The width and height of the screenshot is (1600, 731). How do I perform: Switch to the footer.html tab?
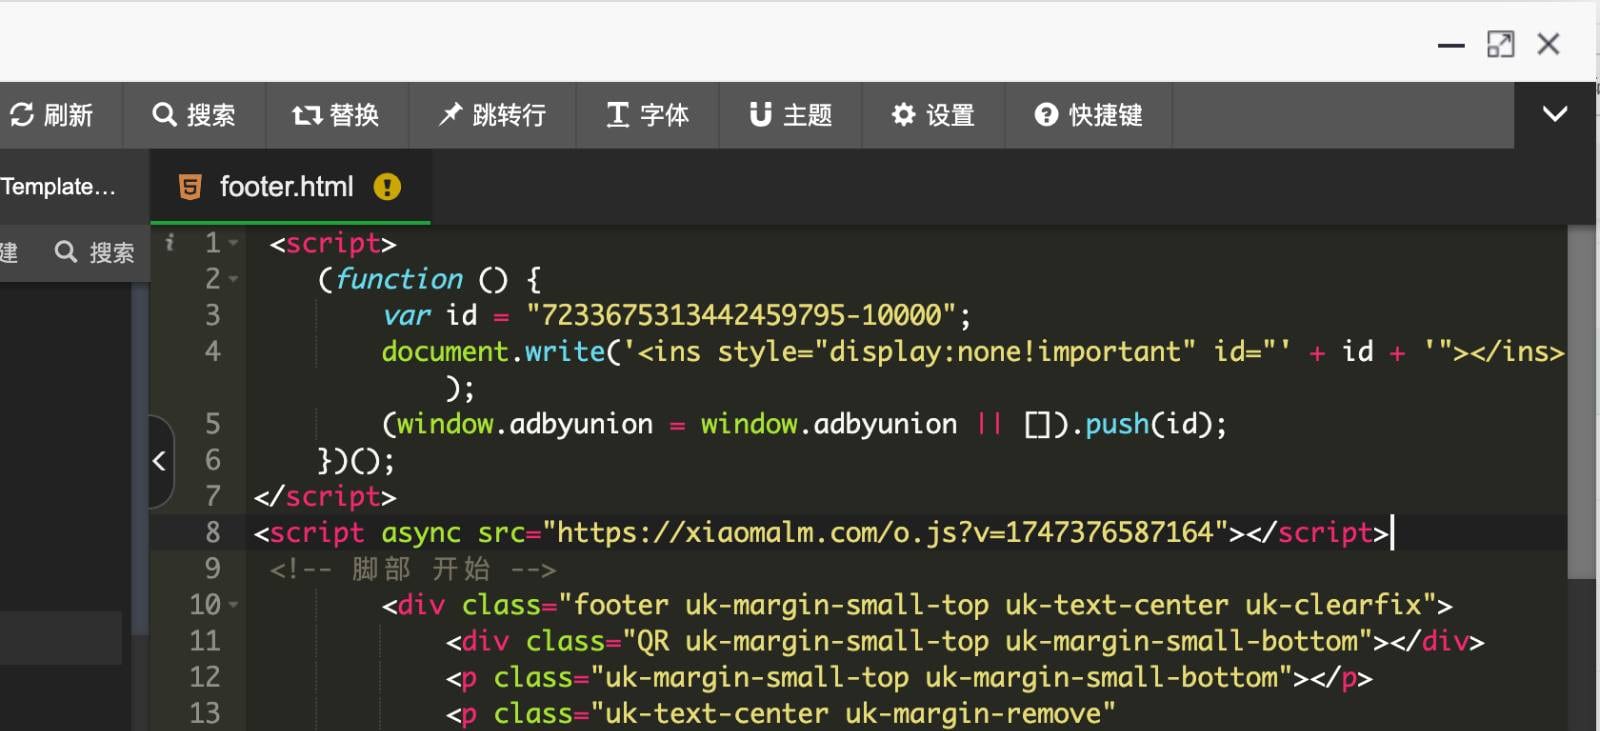point(286,187)
